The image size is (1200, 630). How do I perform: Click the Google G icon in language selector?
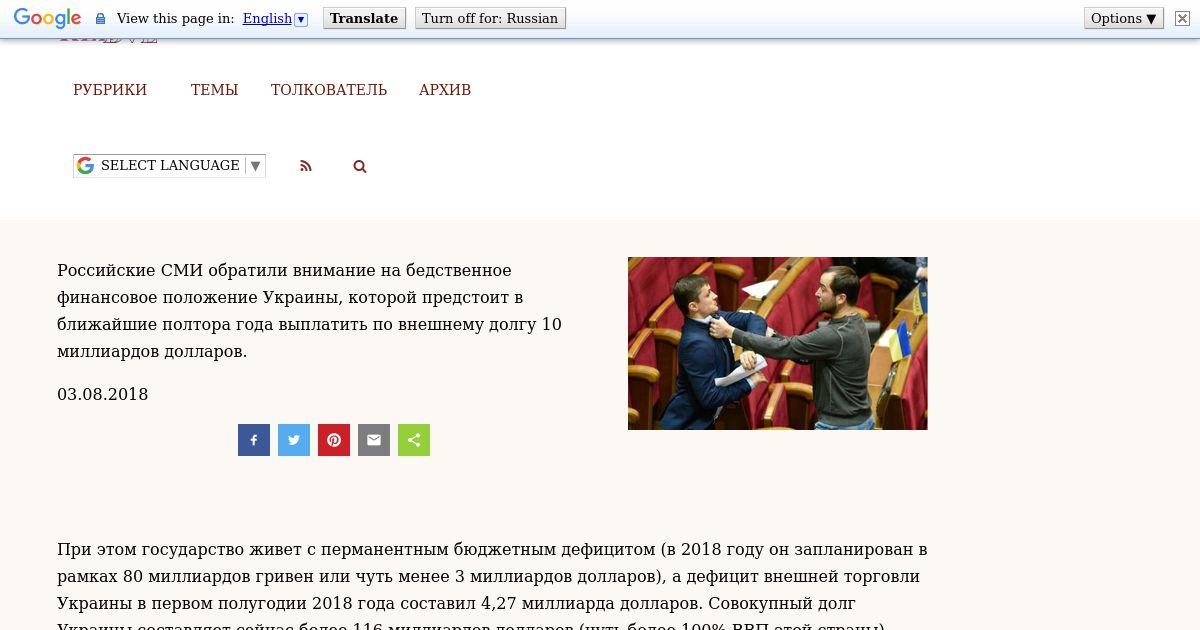[x=86, y=166]
